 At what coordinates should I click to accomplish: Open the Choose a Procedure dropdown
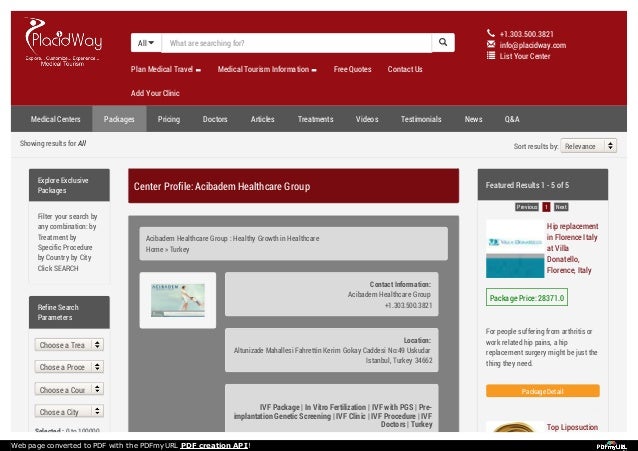[x=69, y=367]
